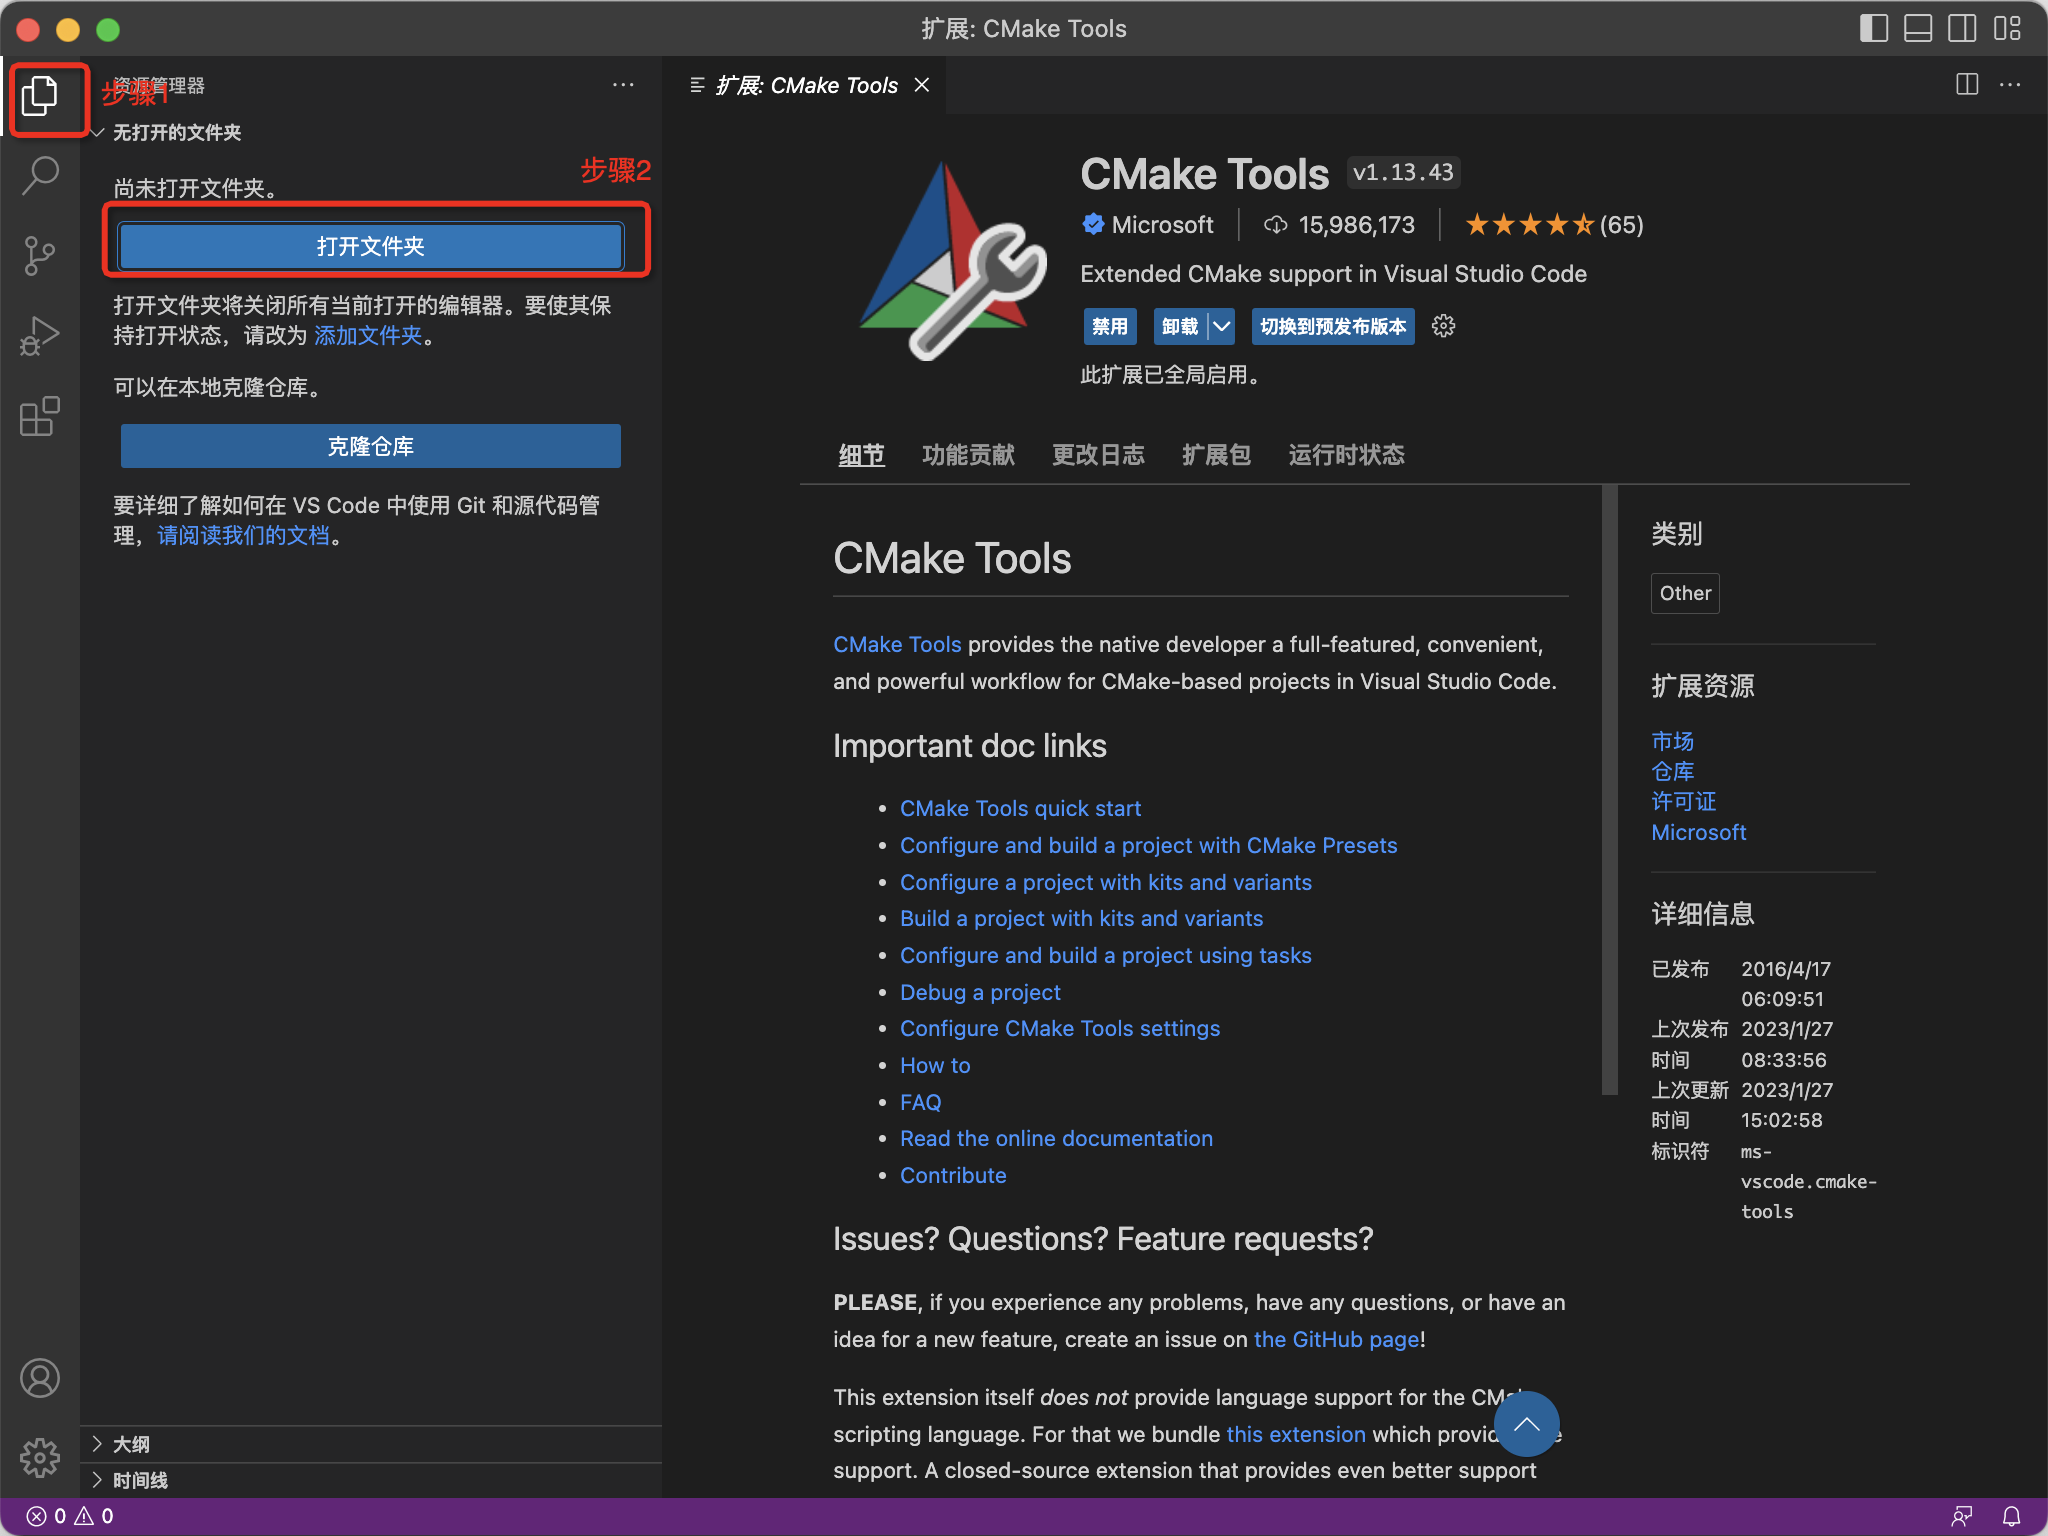
Task: Open Configure and build with CMake Presets link
Action: (1148, 845)
